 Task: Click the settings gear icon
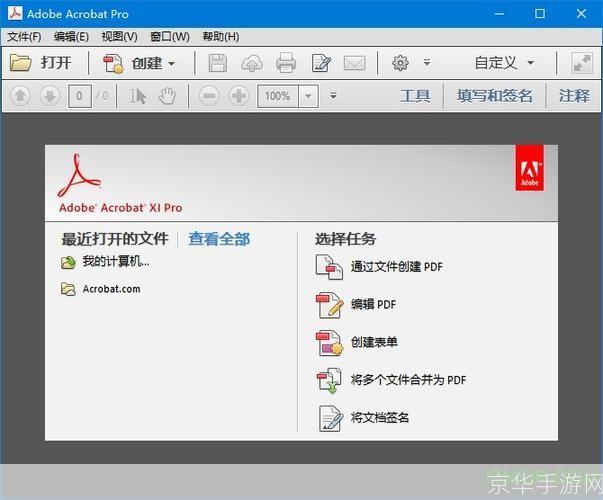click(400, 63)
